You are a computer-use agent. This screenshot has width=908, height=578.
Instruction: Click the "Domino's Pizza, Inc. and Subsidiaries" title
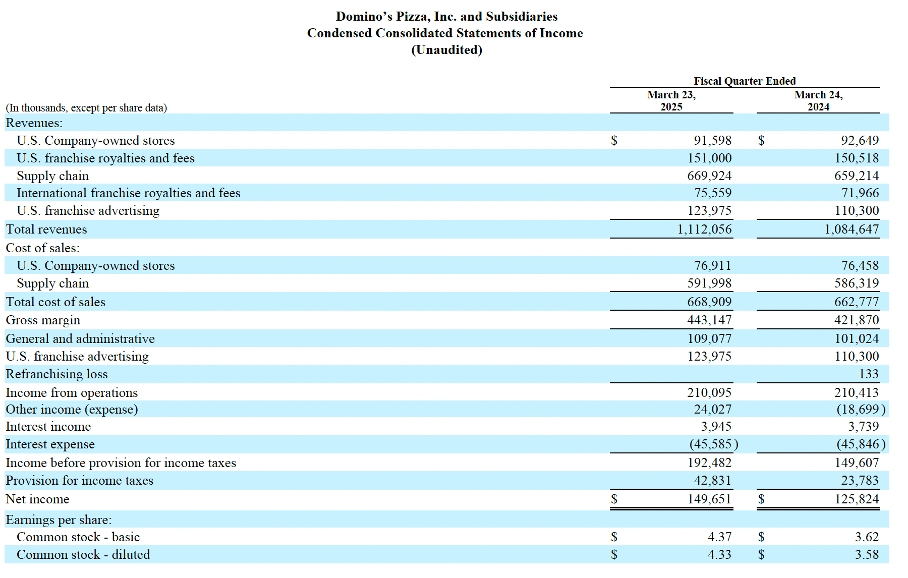(446, 16)
